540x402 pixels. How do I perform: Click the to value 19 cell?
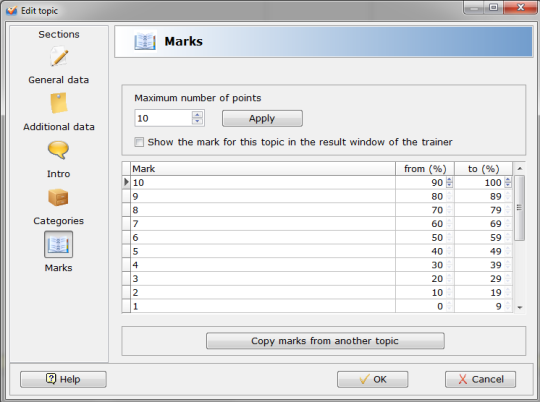[x=484, y=292]
